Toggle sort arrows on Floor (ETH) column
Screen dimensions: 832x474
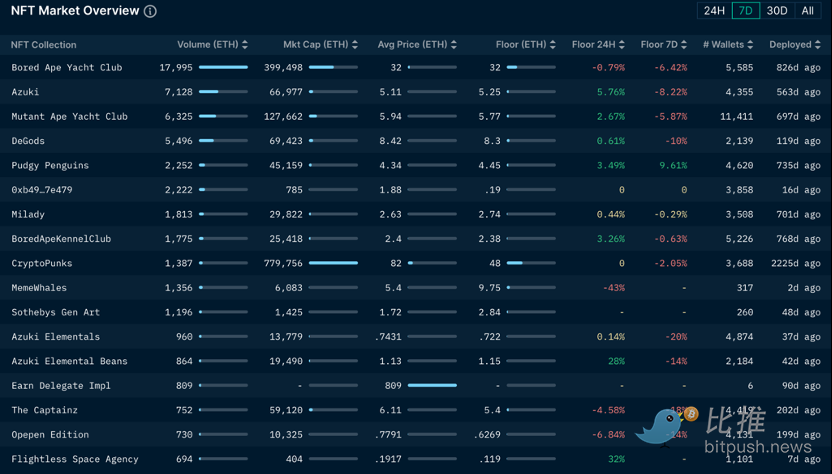(x=554, y=45)
